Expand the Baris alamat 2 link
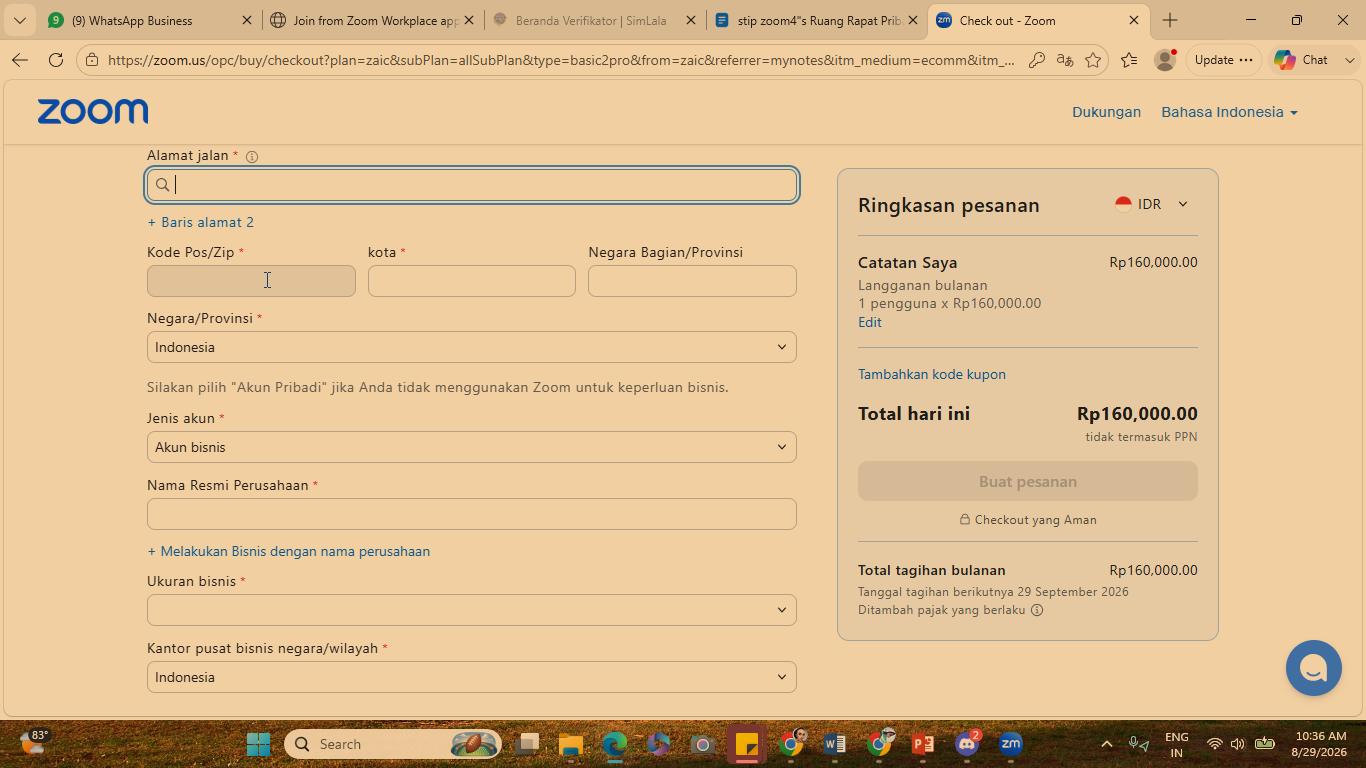This screenshot has height=768, width=1366. tap(200, 222)
